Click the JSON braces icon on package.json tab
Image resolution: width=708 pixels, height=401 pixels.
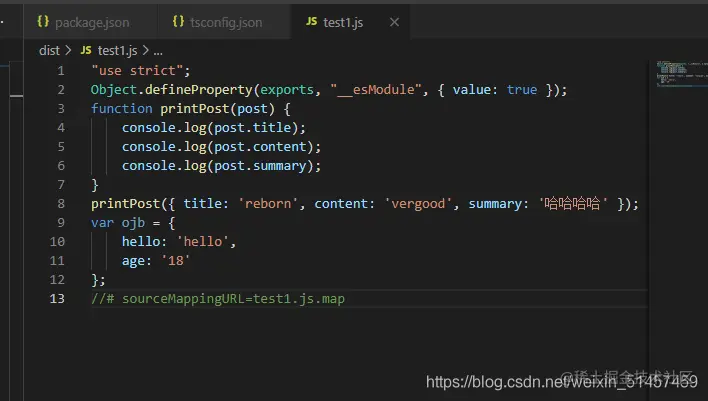coord(43,22)
